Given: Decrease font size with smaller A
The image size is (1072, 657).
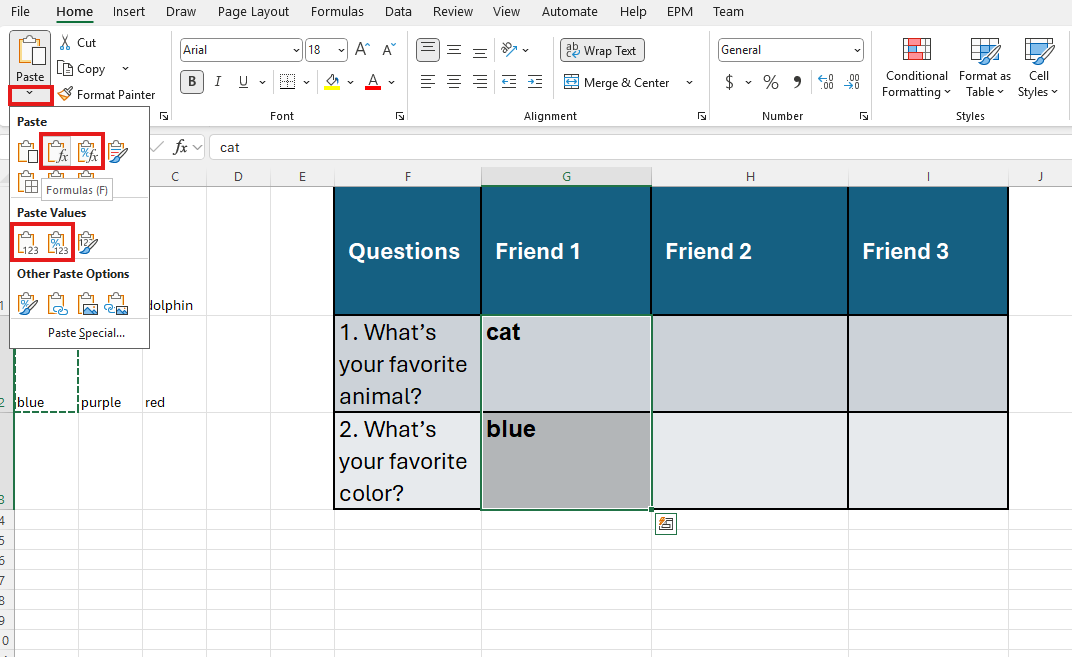Looking at the screenshot, I should click(x=388, y=49).
